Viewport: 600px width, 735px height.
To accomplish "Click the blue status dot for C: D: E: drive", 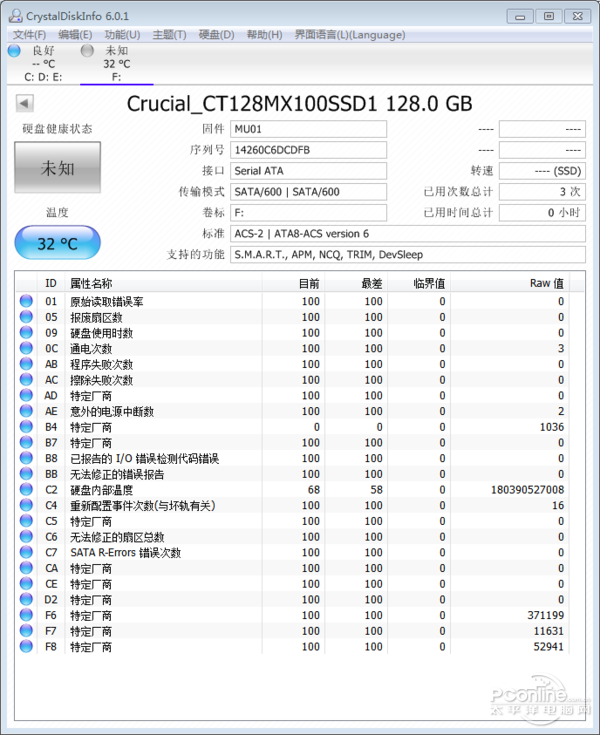I will coord(15,50).
